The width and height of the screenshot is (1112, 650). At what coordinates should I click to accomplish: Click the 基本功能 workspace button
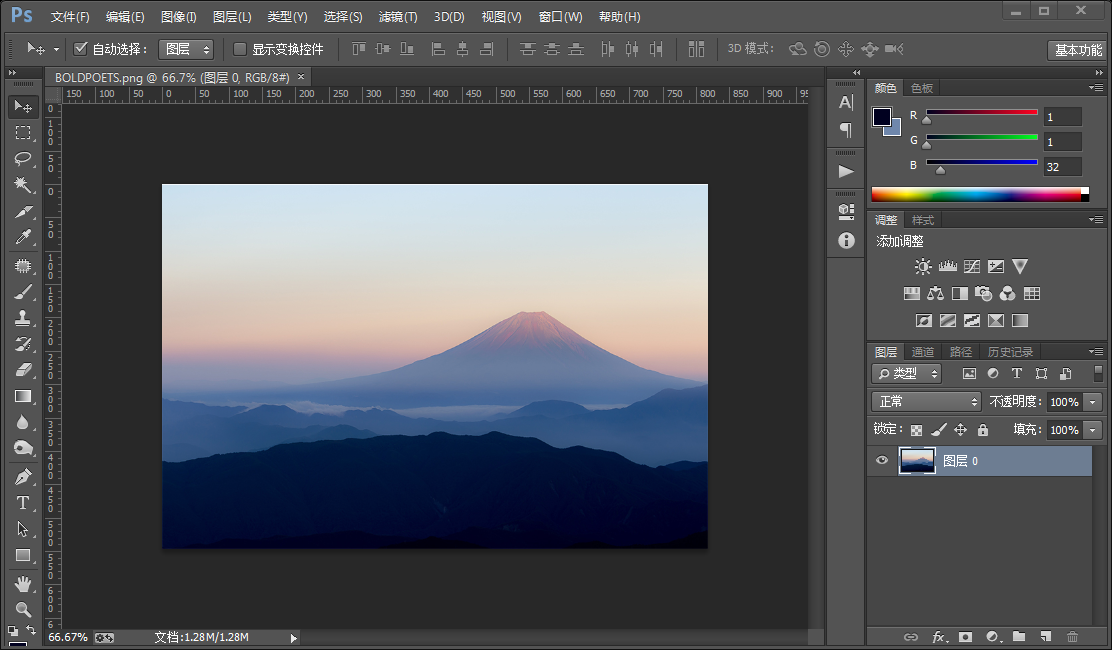pos(1078,50)
